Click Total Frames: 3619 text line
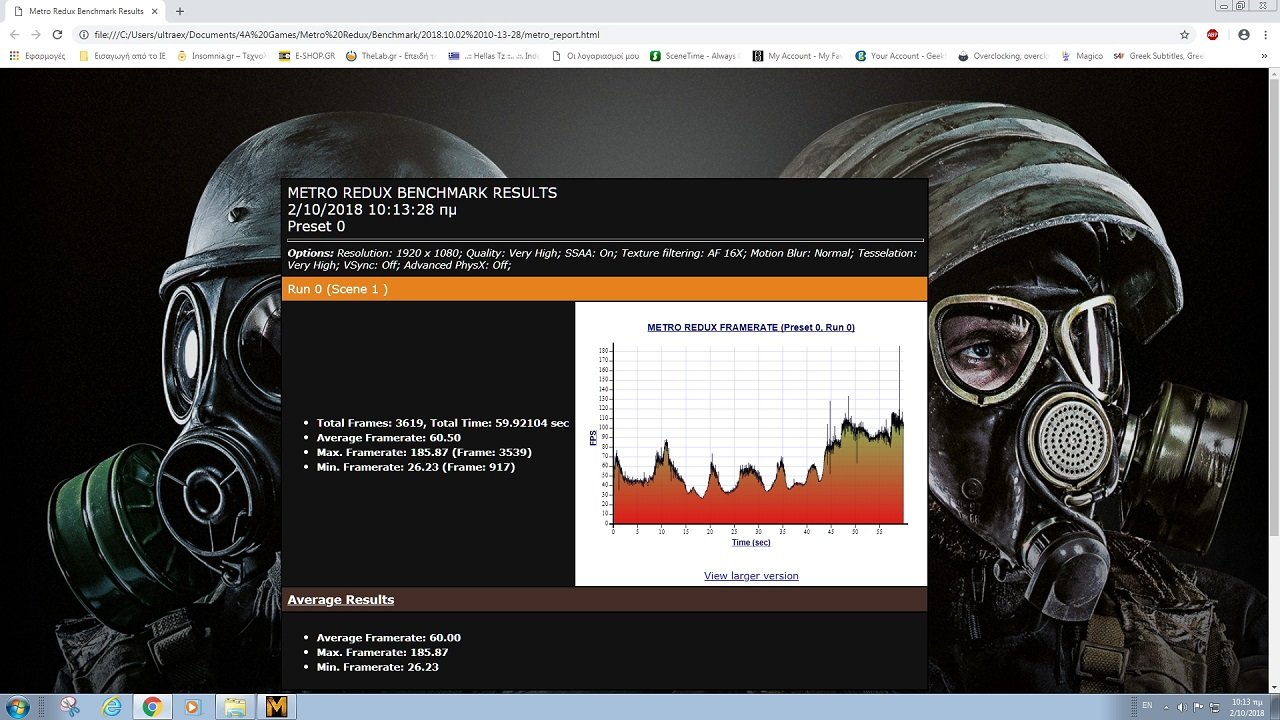 [x=442, y=423]
